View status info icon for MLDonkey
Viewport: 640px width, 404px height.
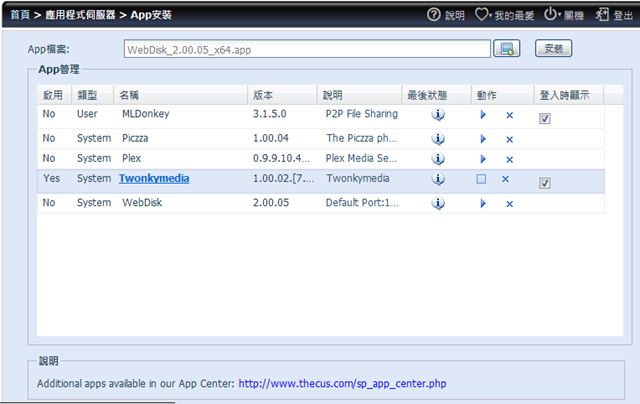pos(438,115)
